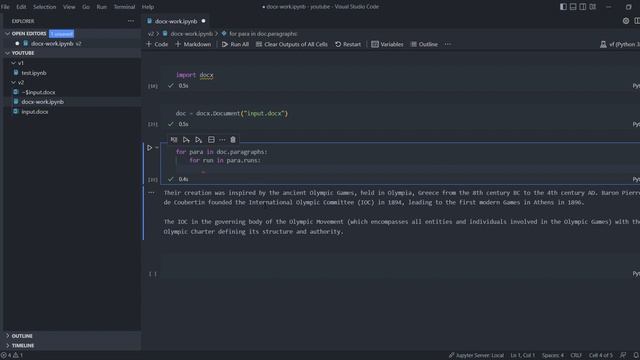640x360 pixels.
Task: Open the Edit menu
Action: [x=21, y=7]
